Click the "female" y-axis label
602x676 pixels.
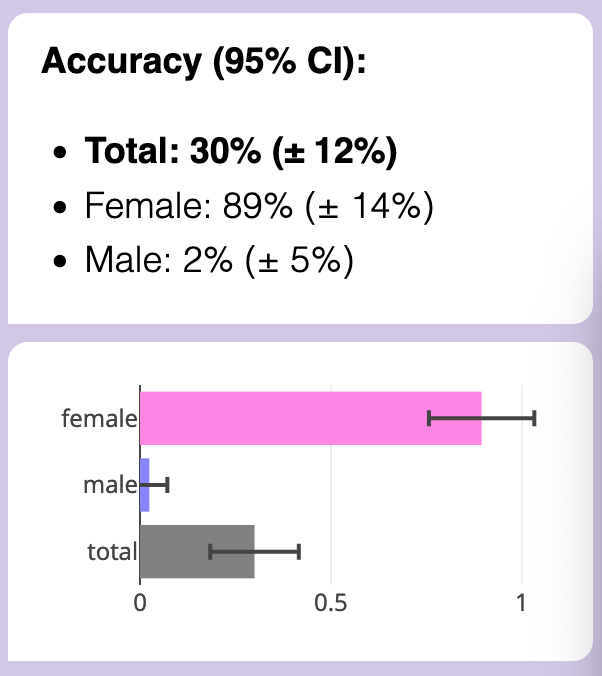click(98, 418)
